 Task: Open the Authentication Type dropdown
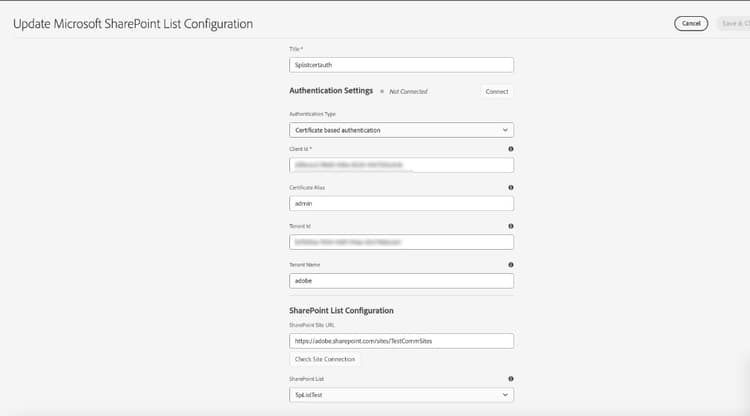point(401,130)
